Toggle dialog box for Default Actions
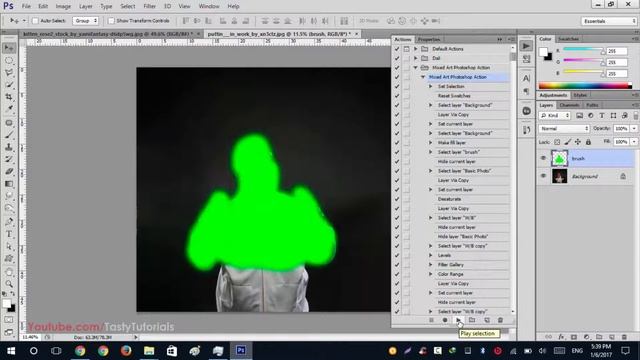This screenshot has width=640, height=360. (x=407, y=49)
